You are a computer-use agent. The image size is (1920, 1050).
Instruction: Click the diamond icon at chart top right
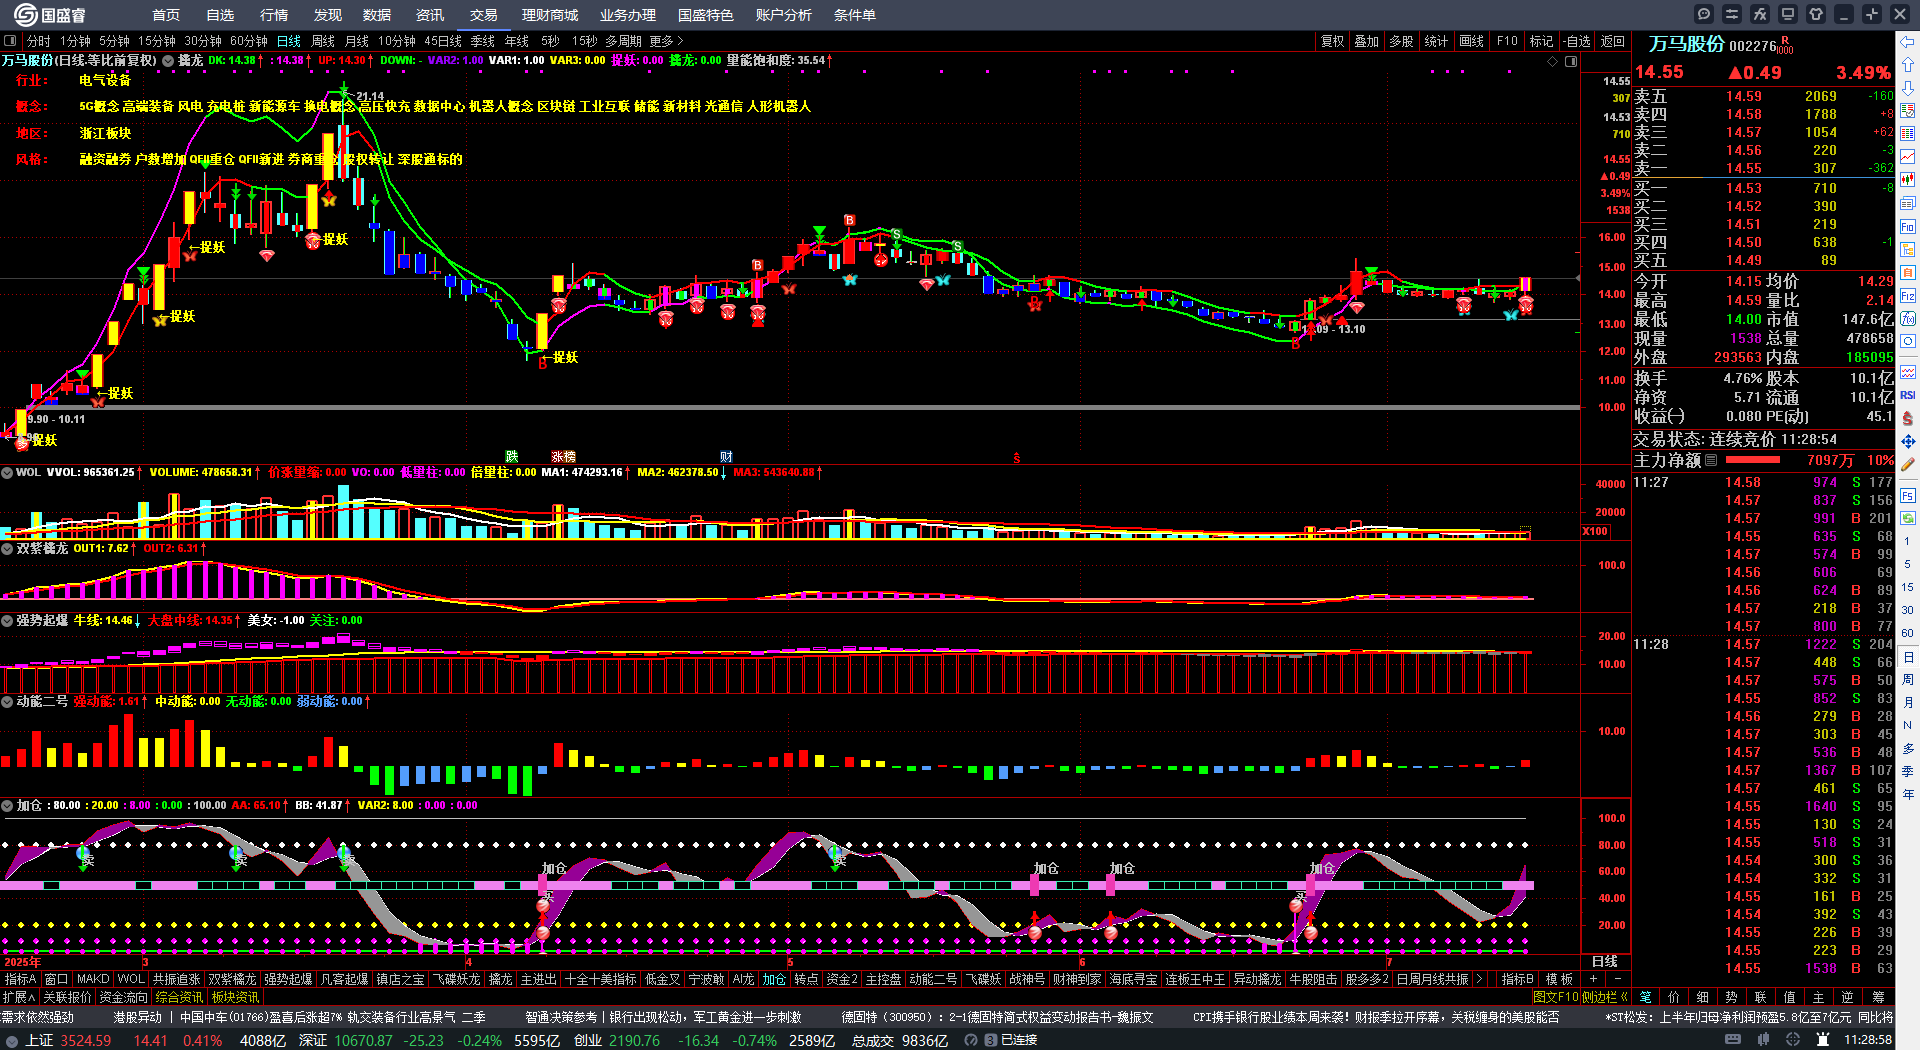pos(1553,61)
